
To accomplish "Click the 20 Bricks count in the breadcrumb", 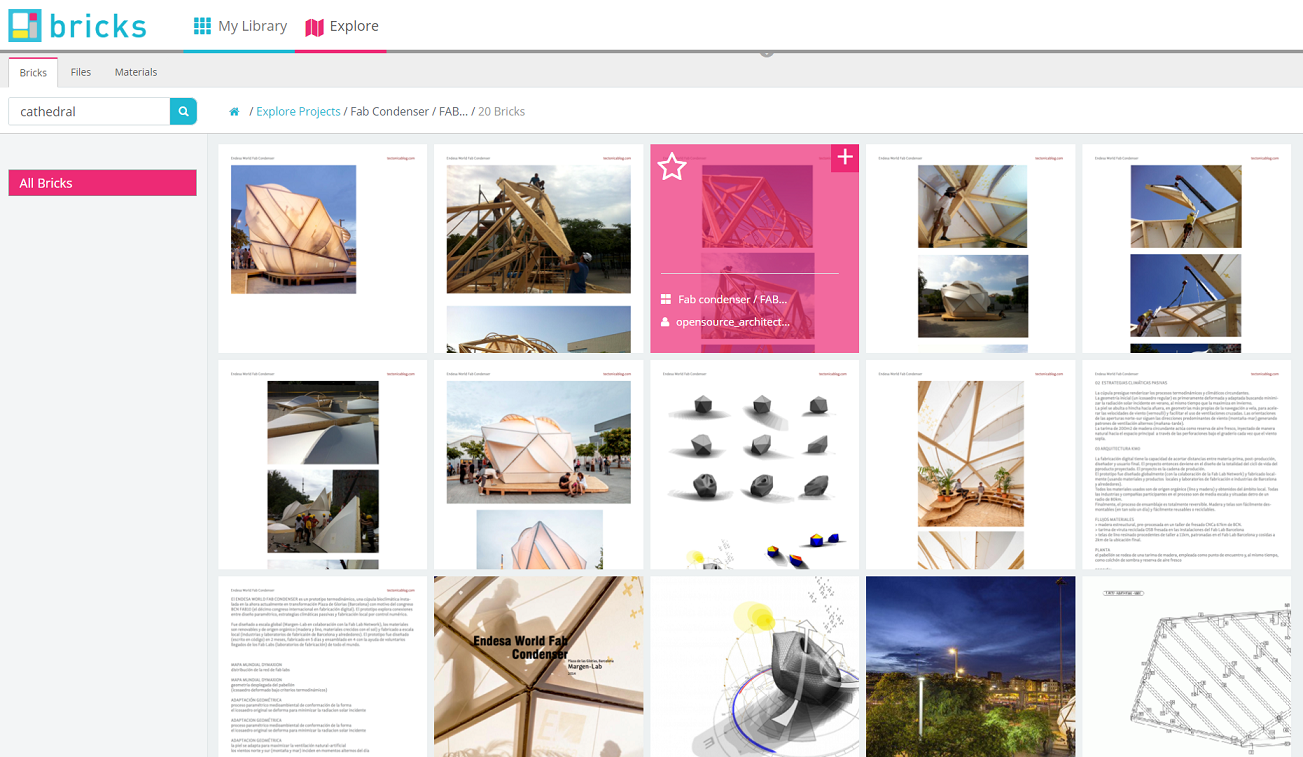I will point(502,112).
